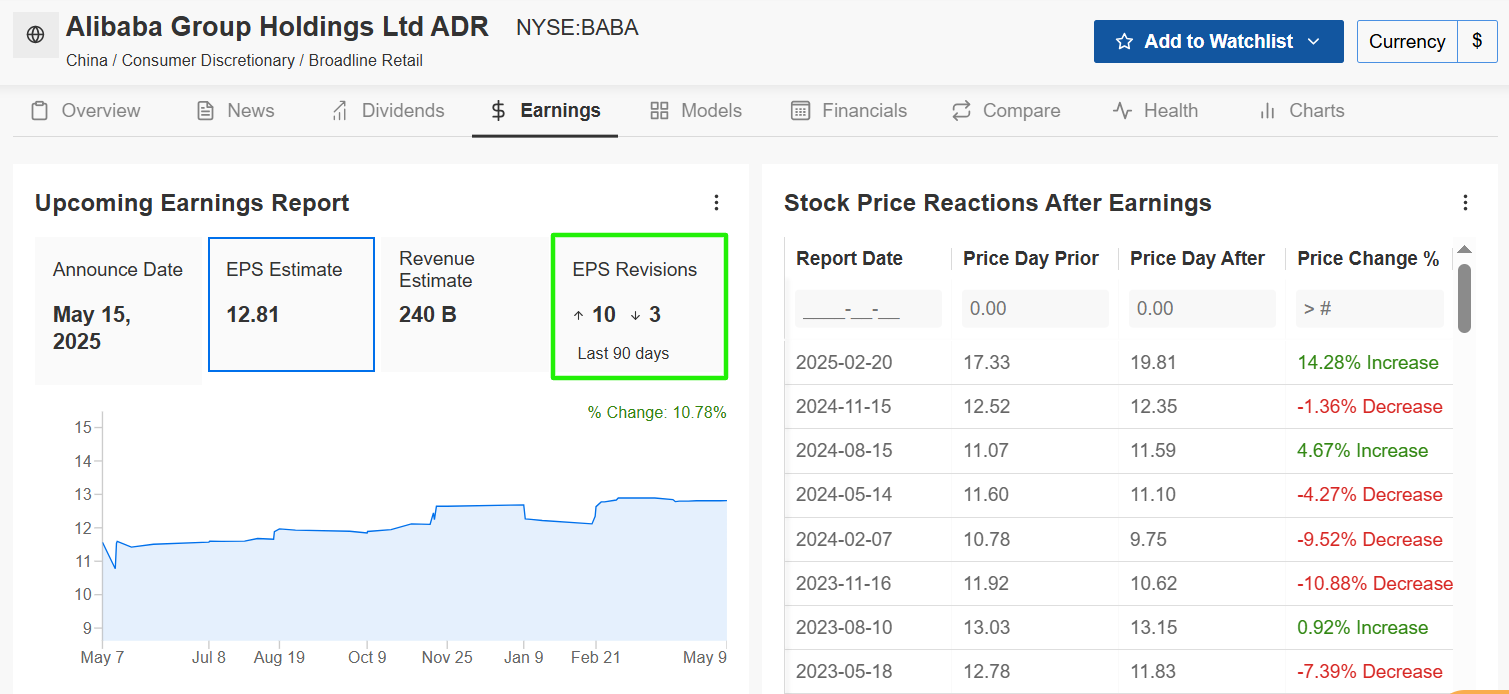Sort by Price Day After column header
The width and height of the screenshot is (1509, 694).
[1197, 259]
